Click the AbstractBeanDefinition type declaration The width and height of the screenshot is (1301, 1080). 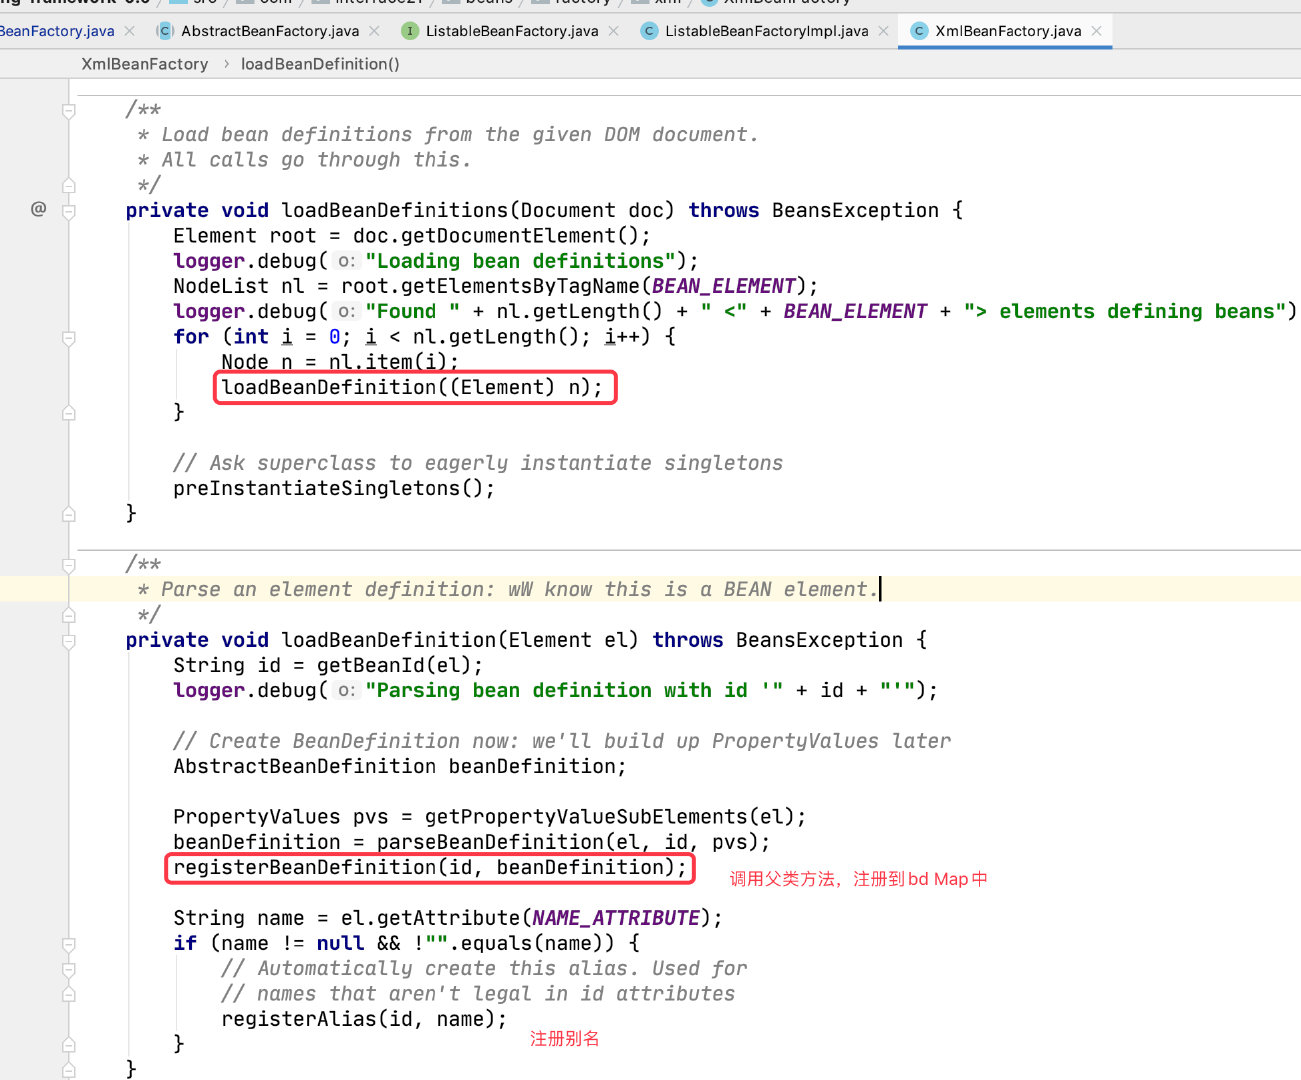[305, 766]
